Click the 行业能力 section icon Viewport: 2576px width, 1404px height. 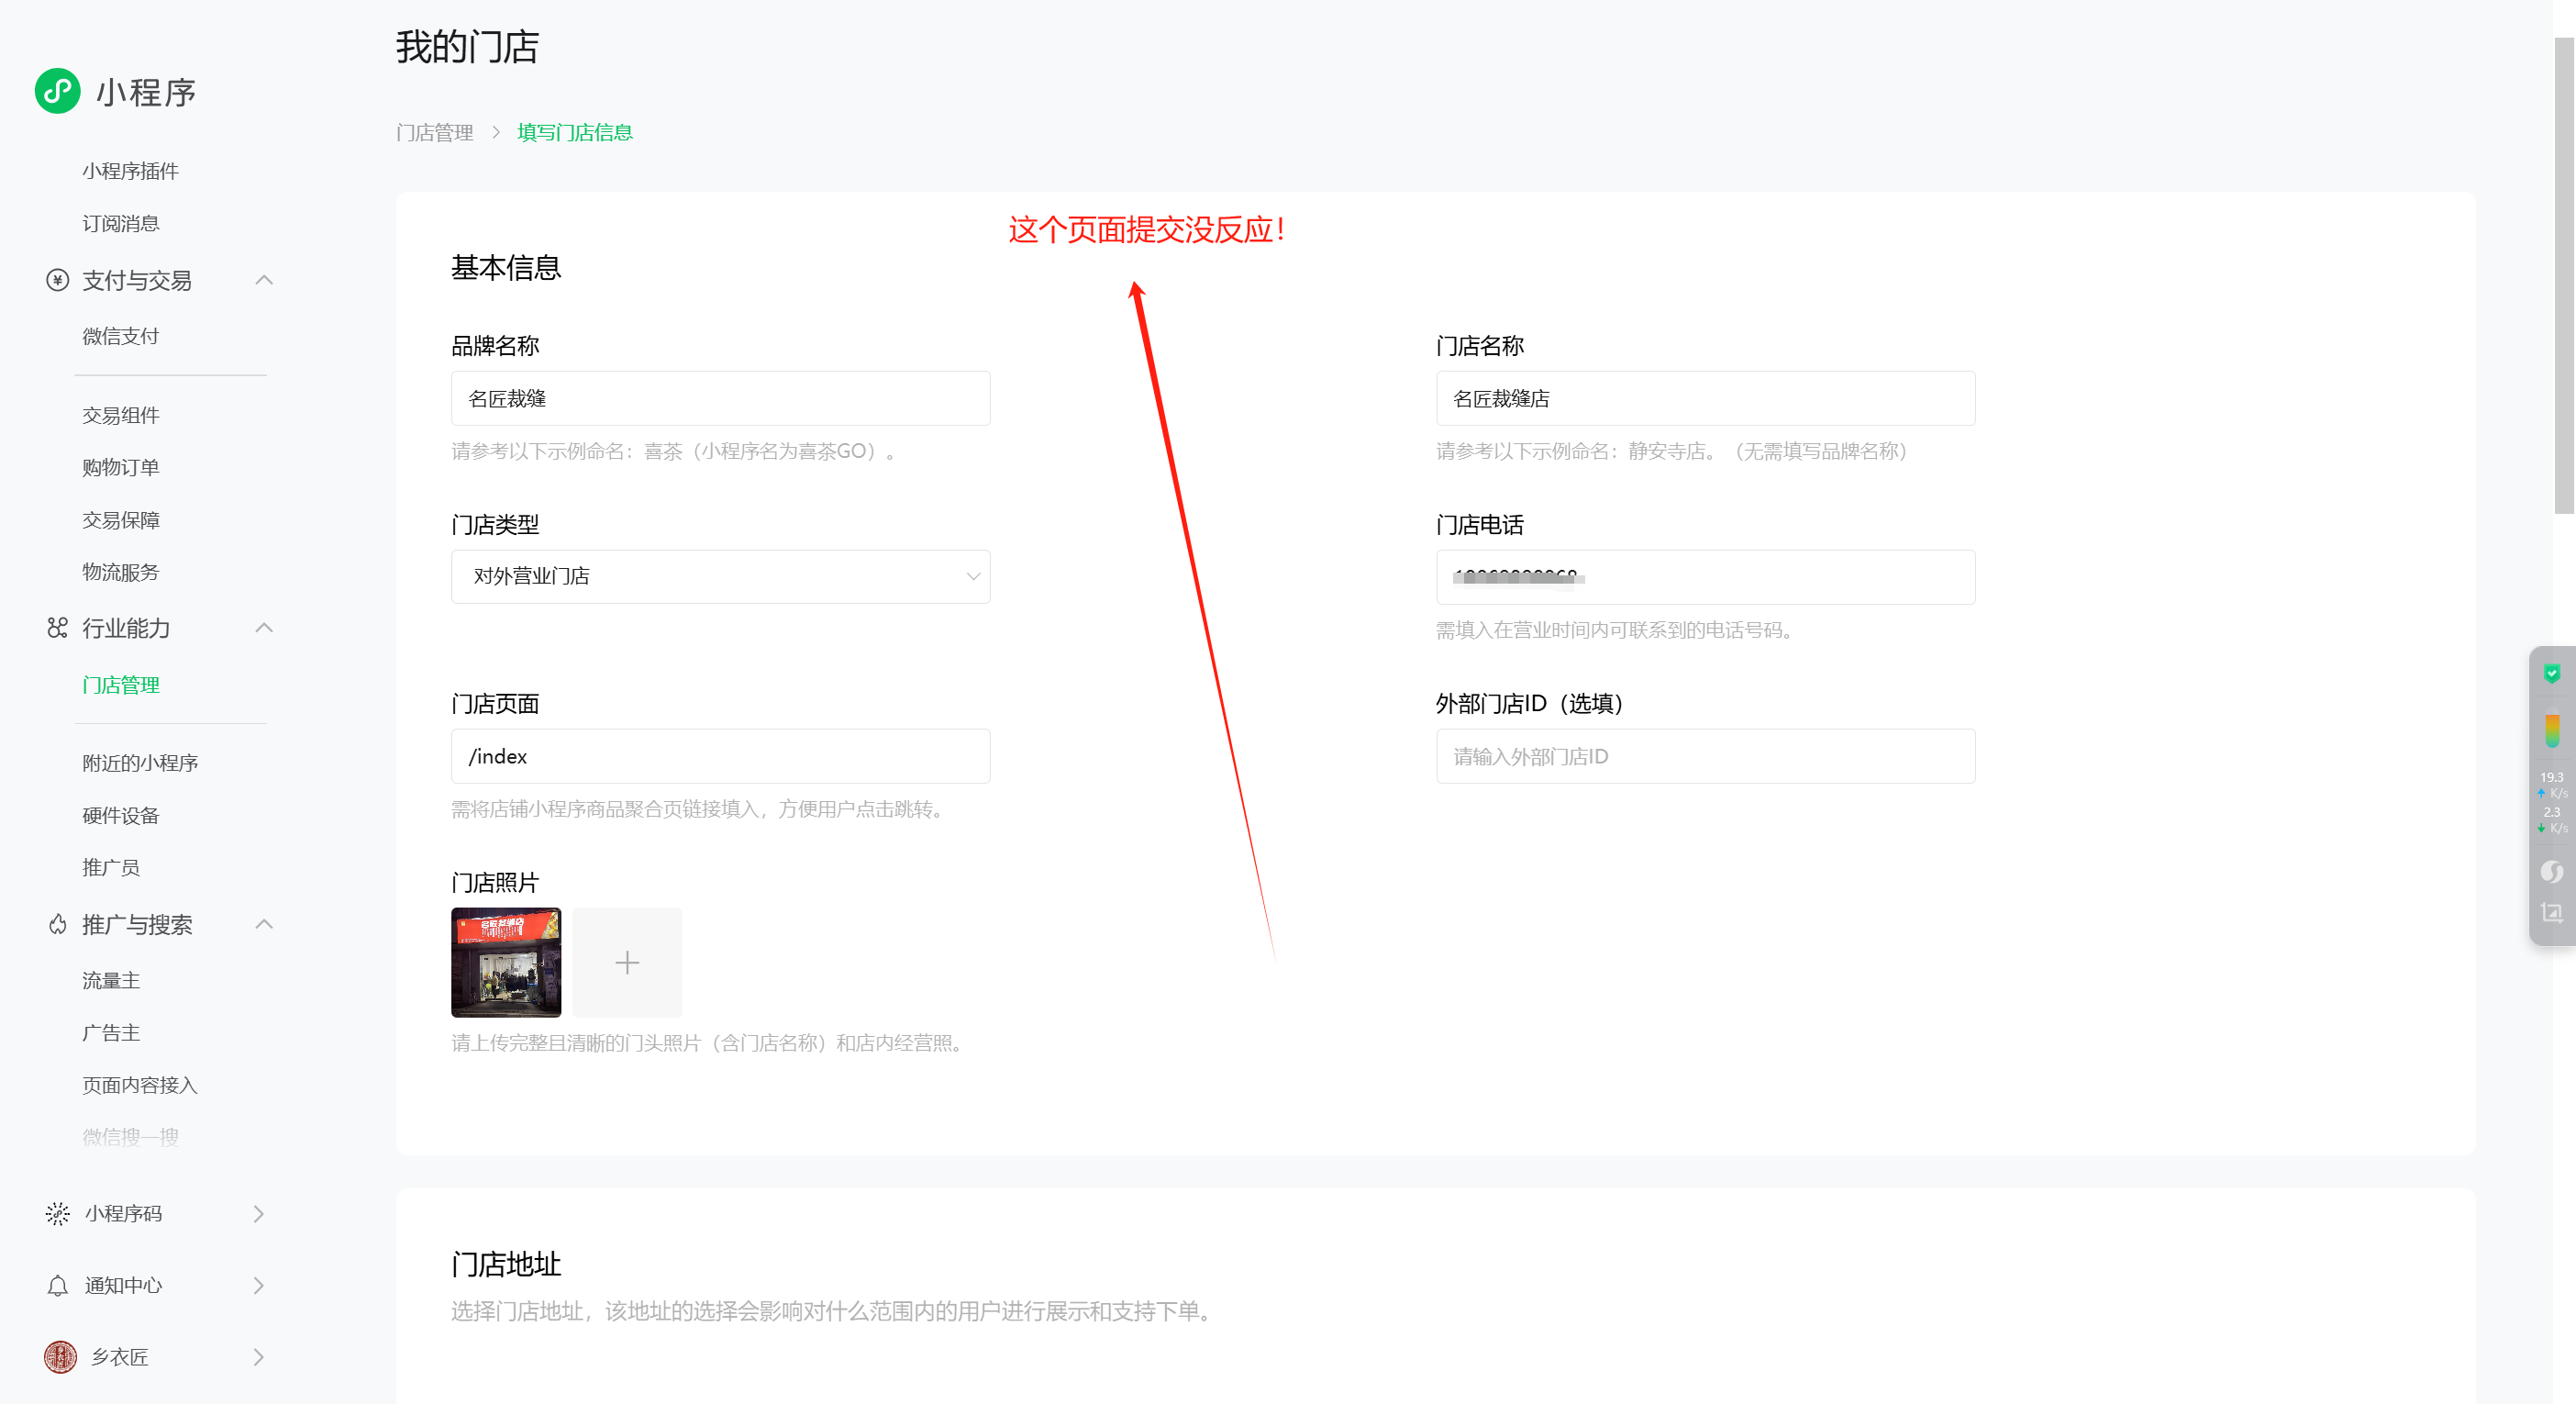coord(57,628)
